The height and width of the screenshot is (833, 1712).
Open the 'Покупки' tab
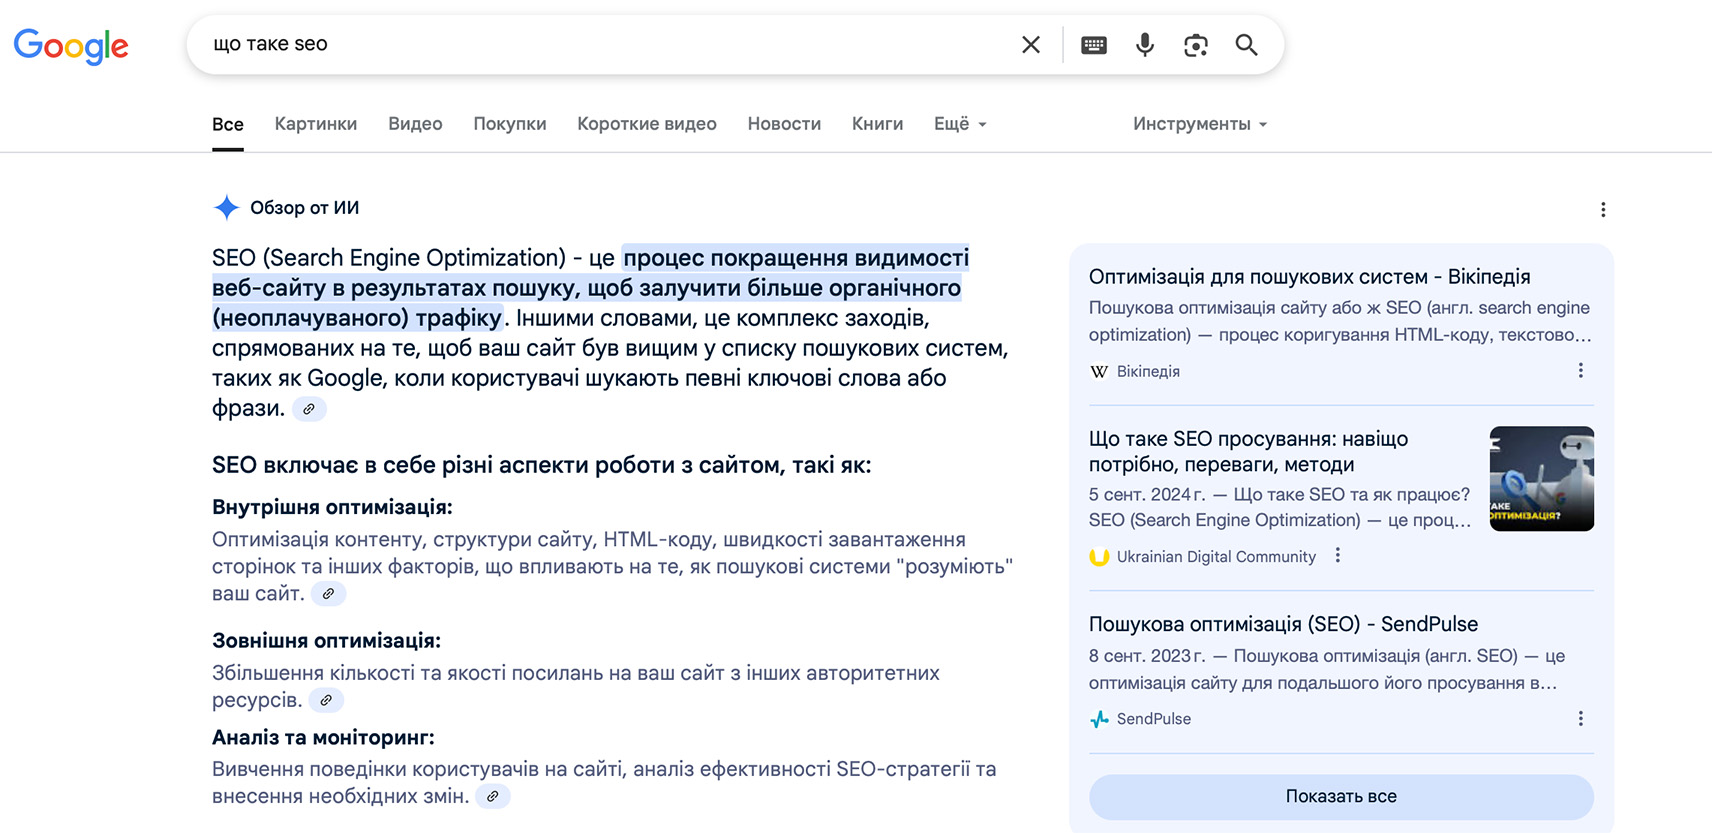pyautogui.click(x=510, y=124)
